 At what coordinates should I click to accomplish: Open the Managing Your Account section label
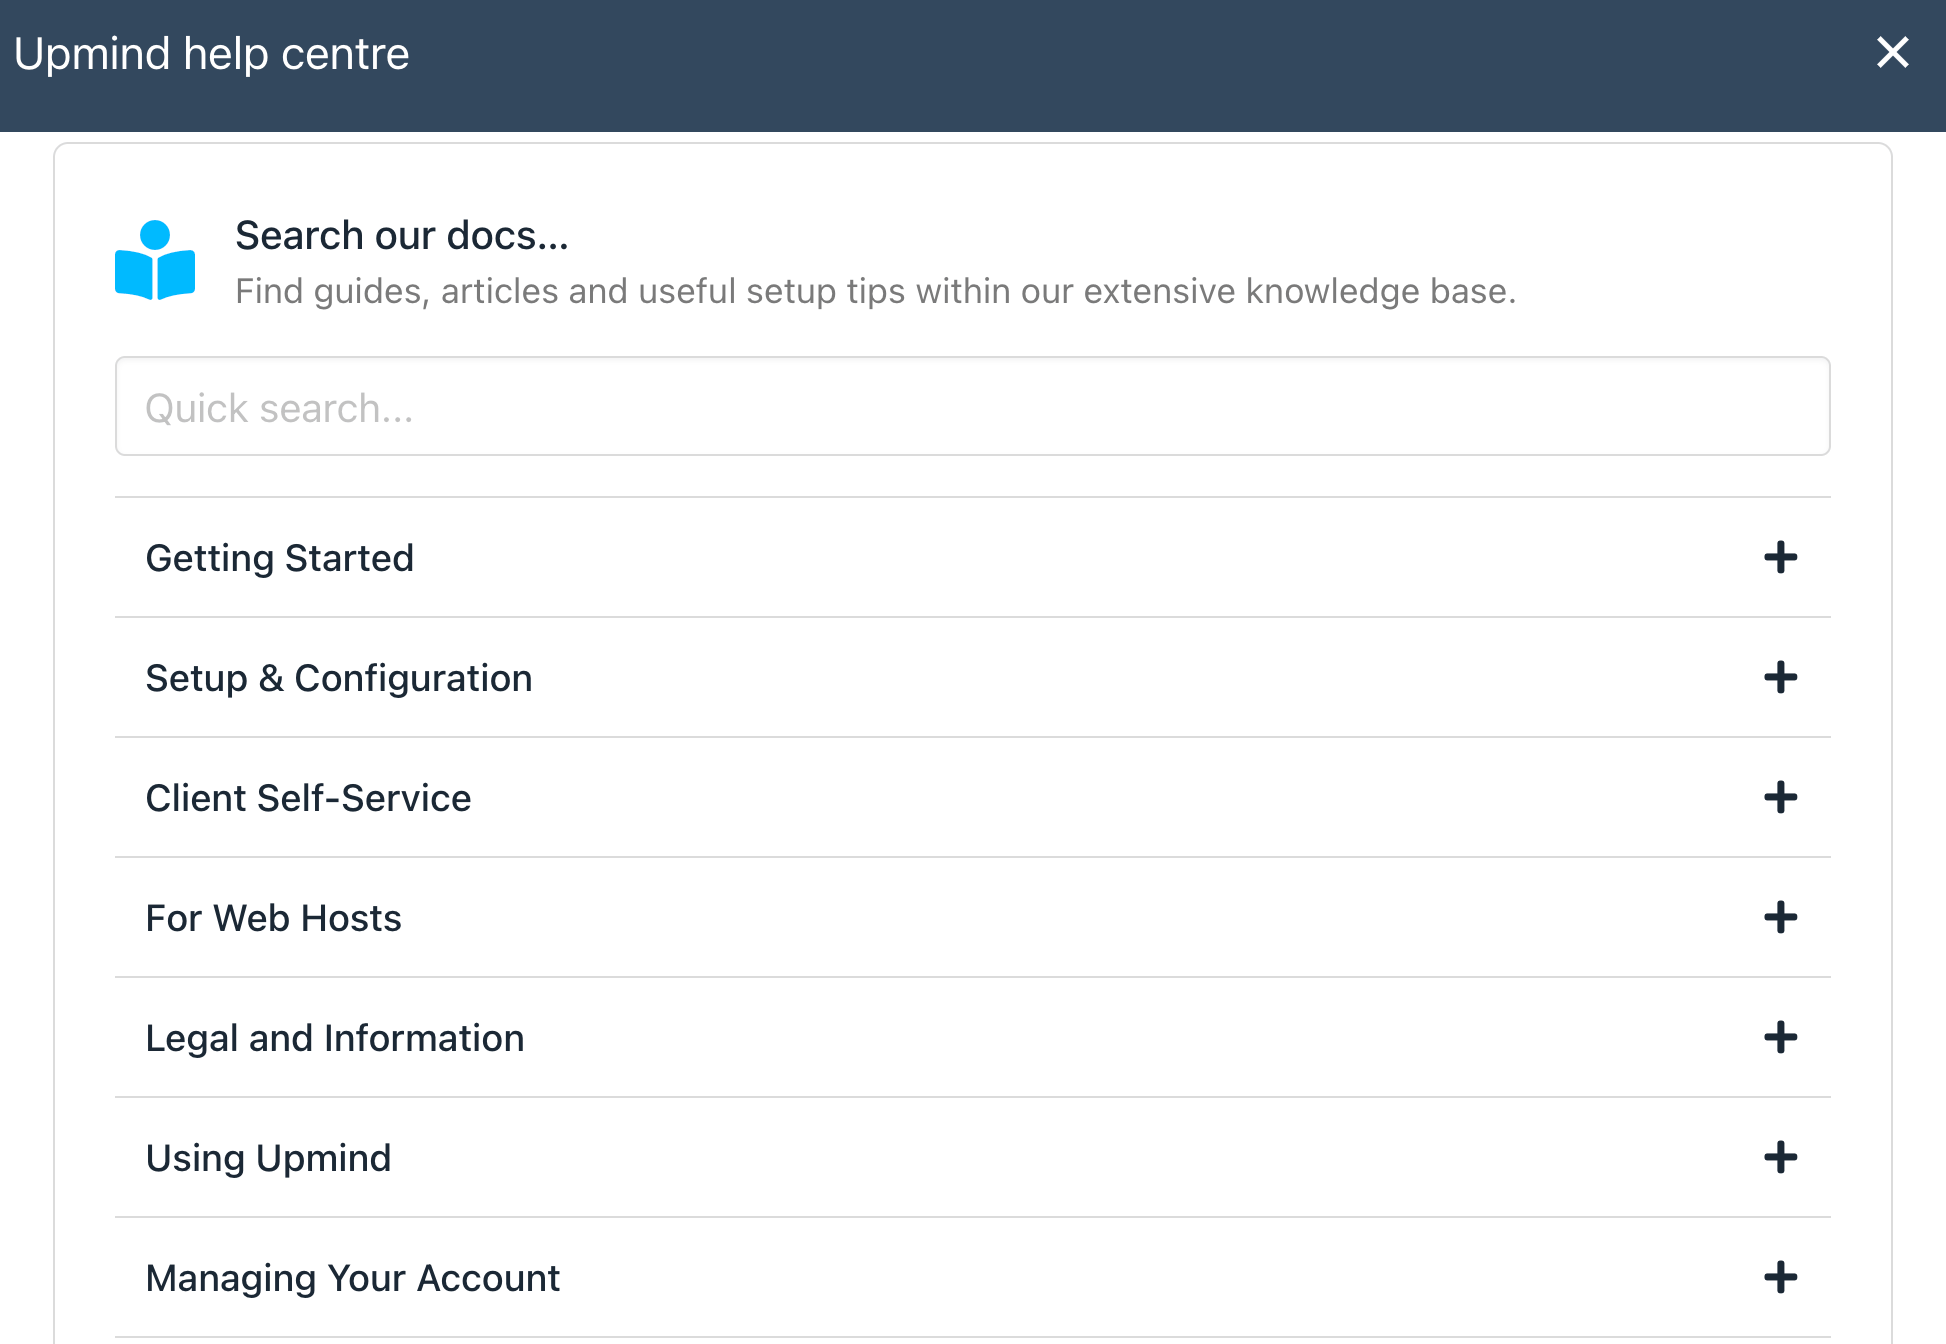353,1278
